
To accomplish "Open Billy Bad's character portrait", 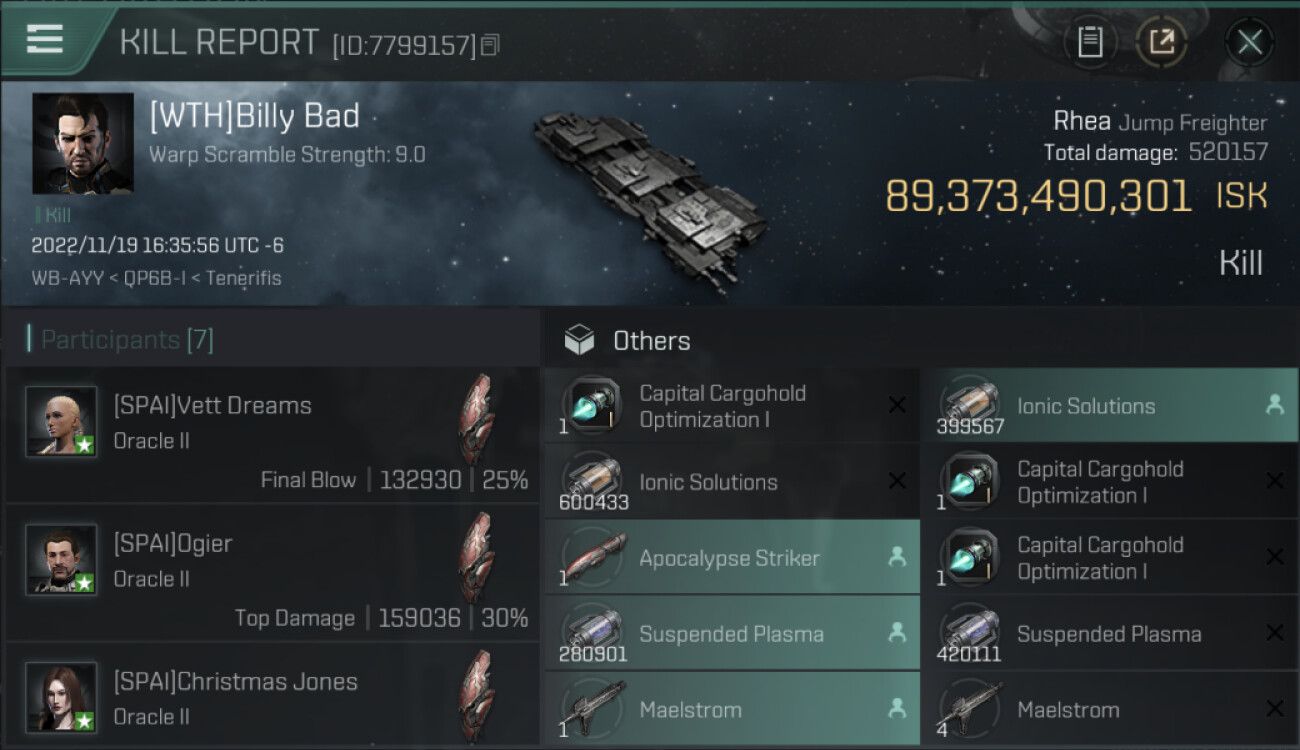I will click(82, 143).
